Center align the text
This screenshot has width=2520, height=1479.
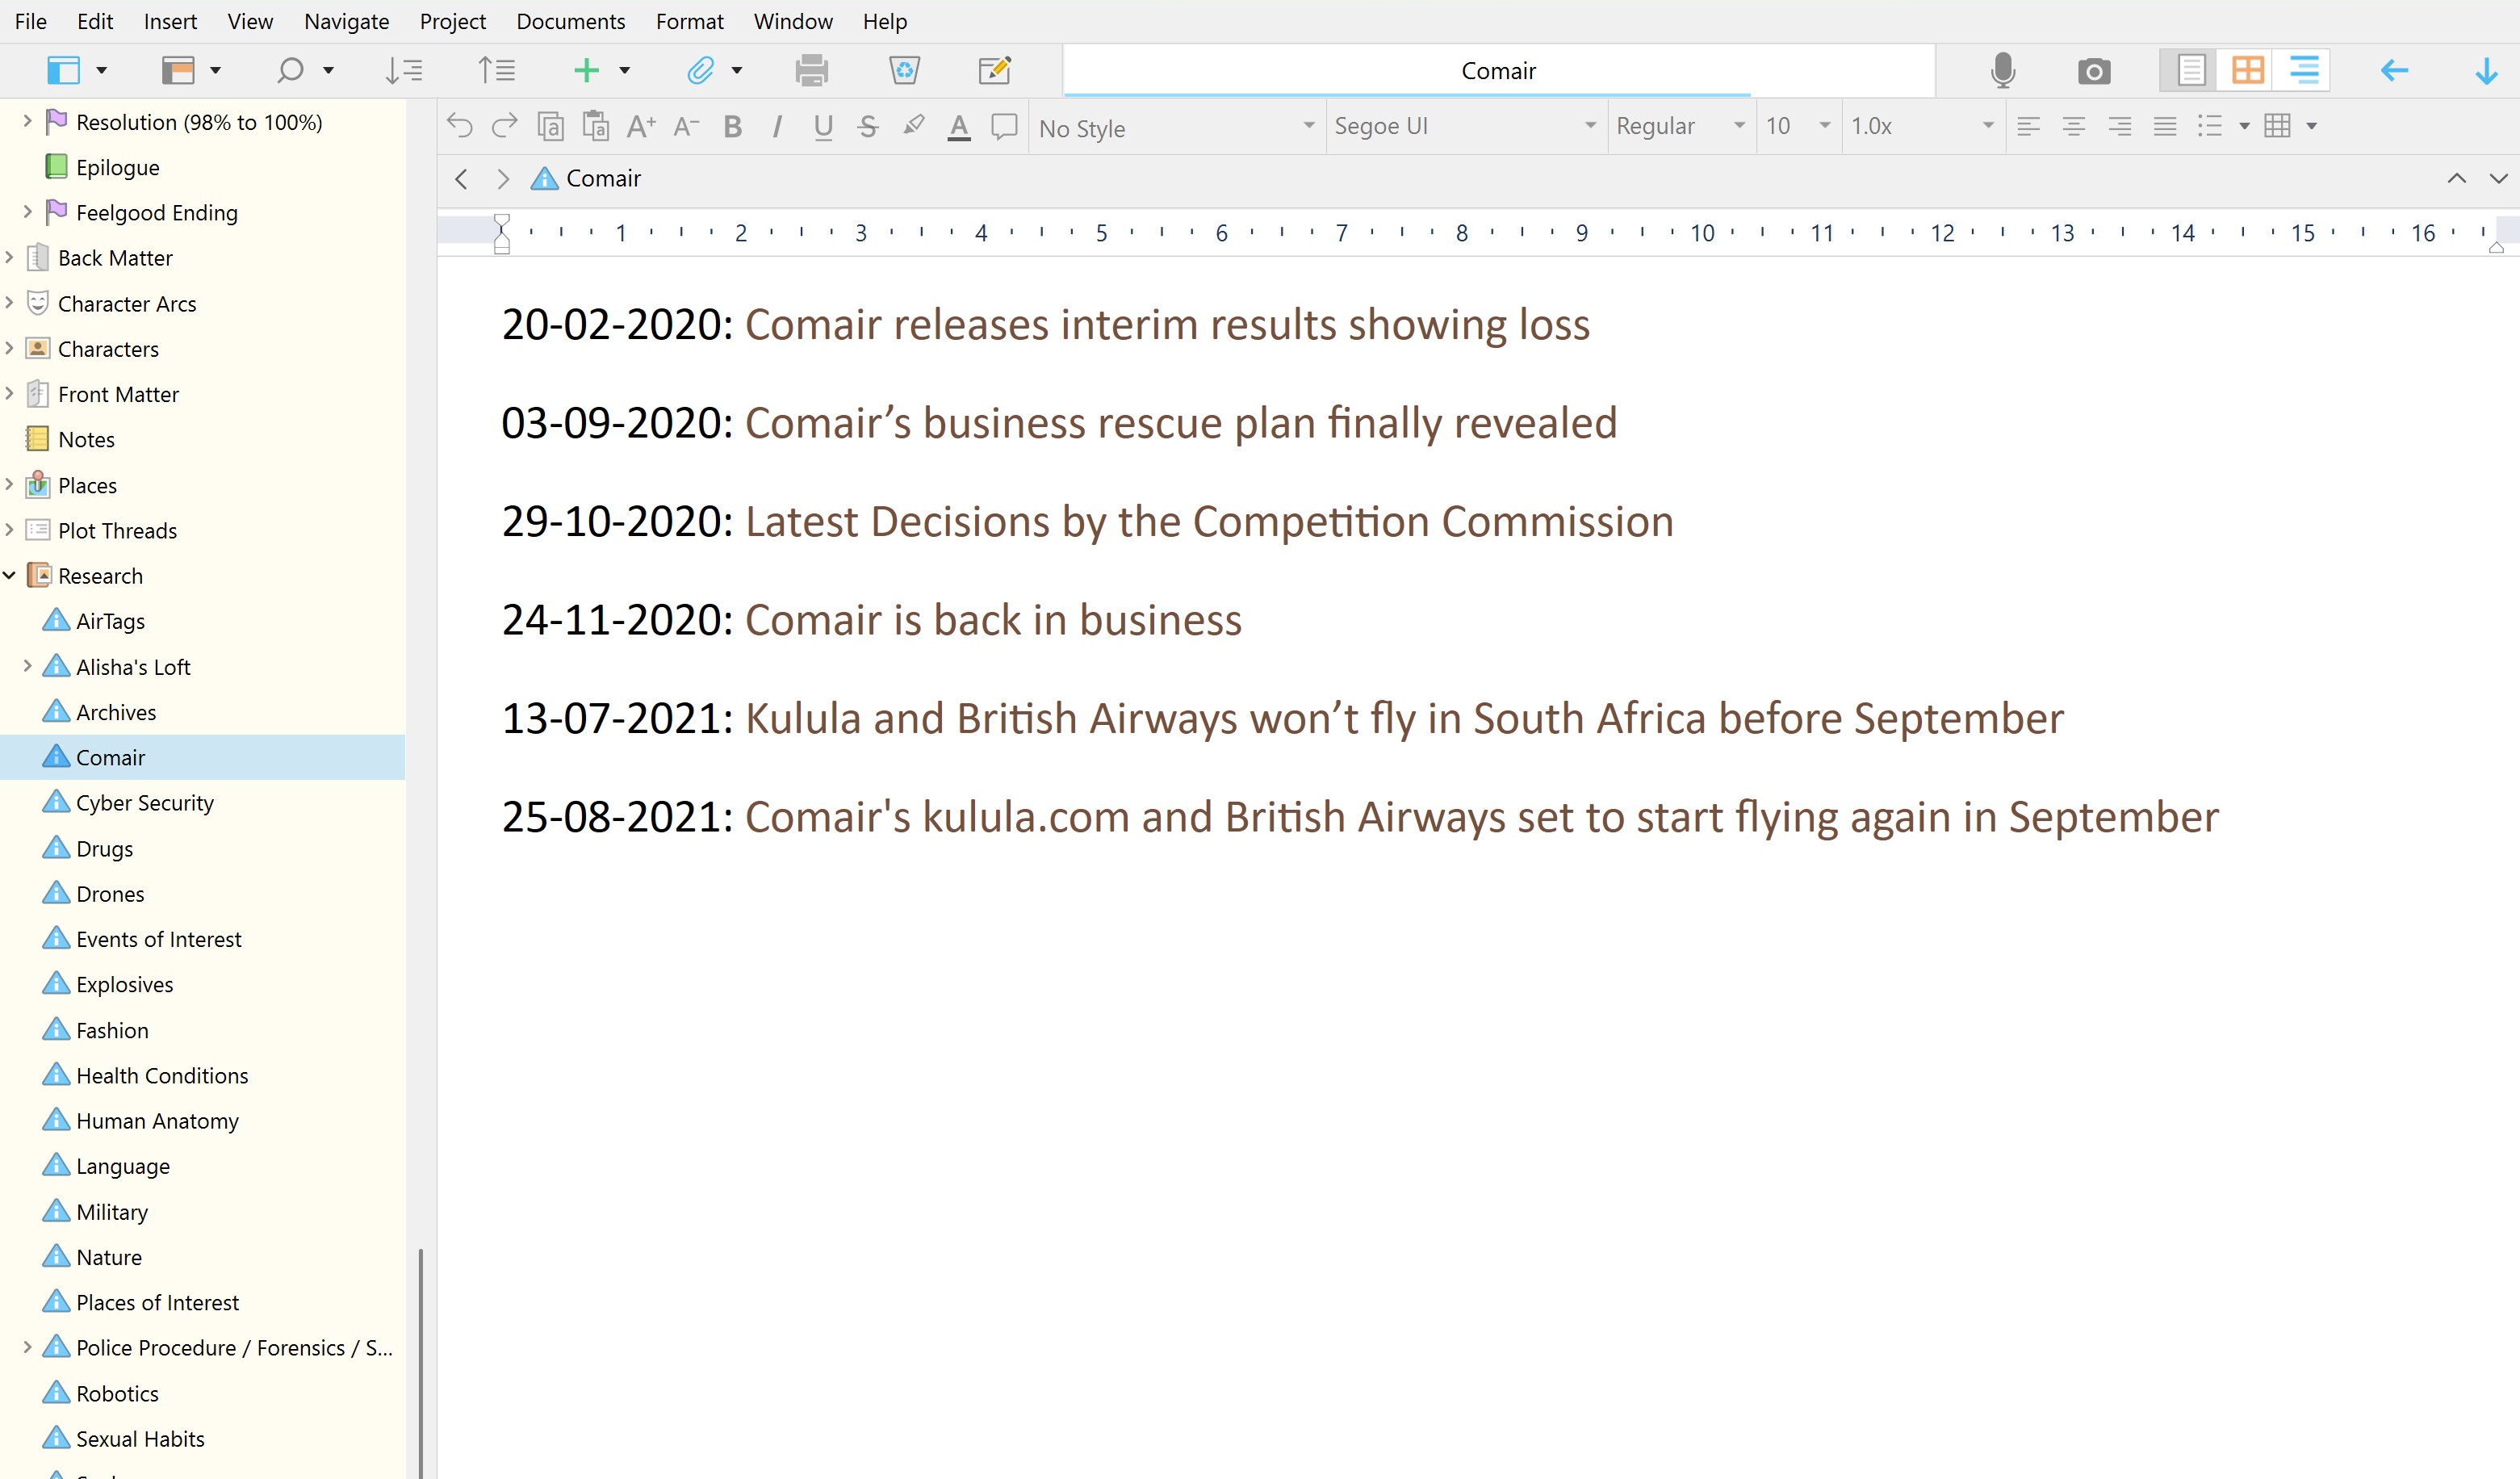pos(2073,126)
